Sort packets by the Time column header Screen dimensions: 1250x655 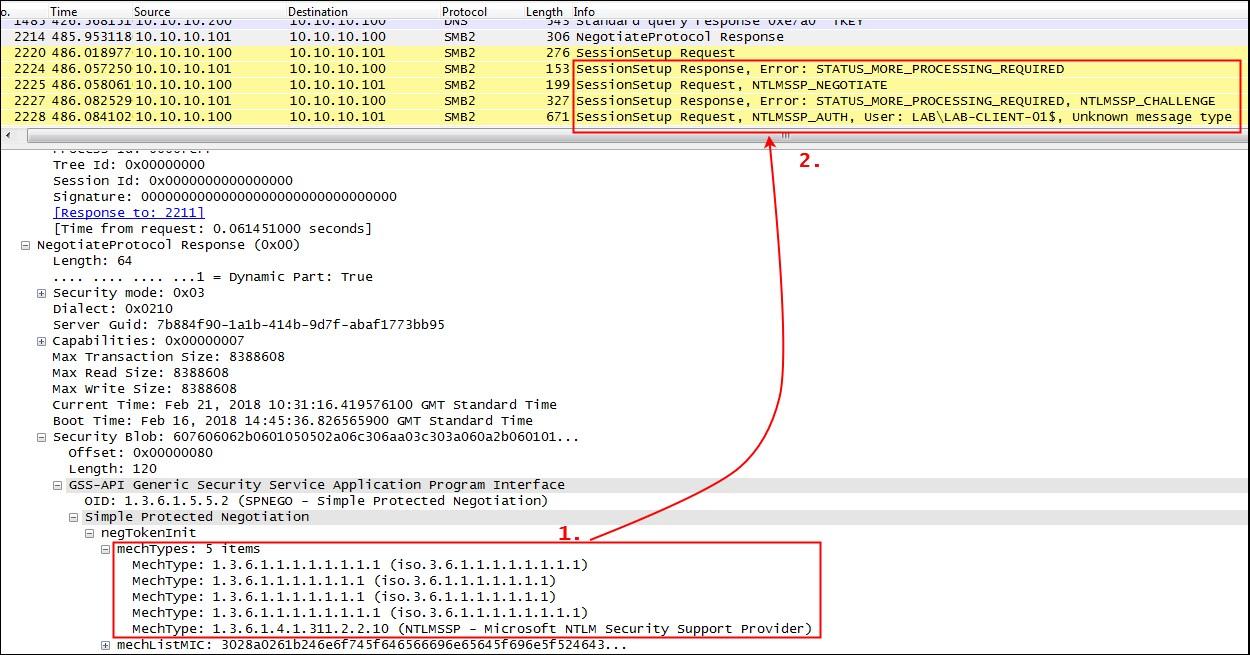tap(63, 11)
